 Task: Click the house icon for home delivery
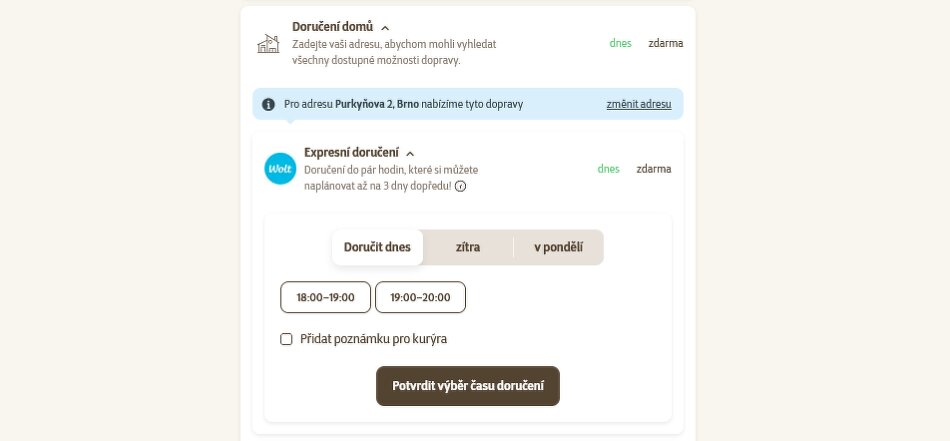click(x=268, y=43)
